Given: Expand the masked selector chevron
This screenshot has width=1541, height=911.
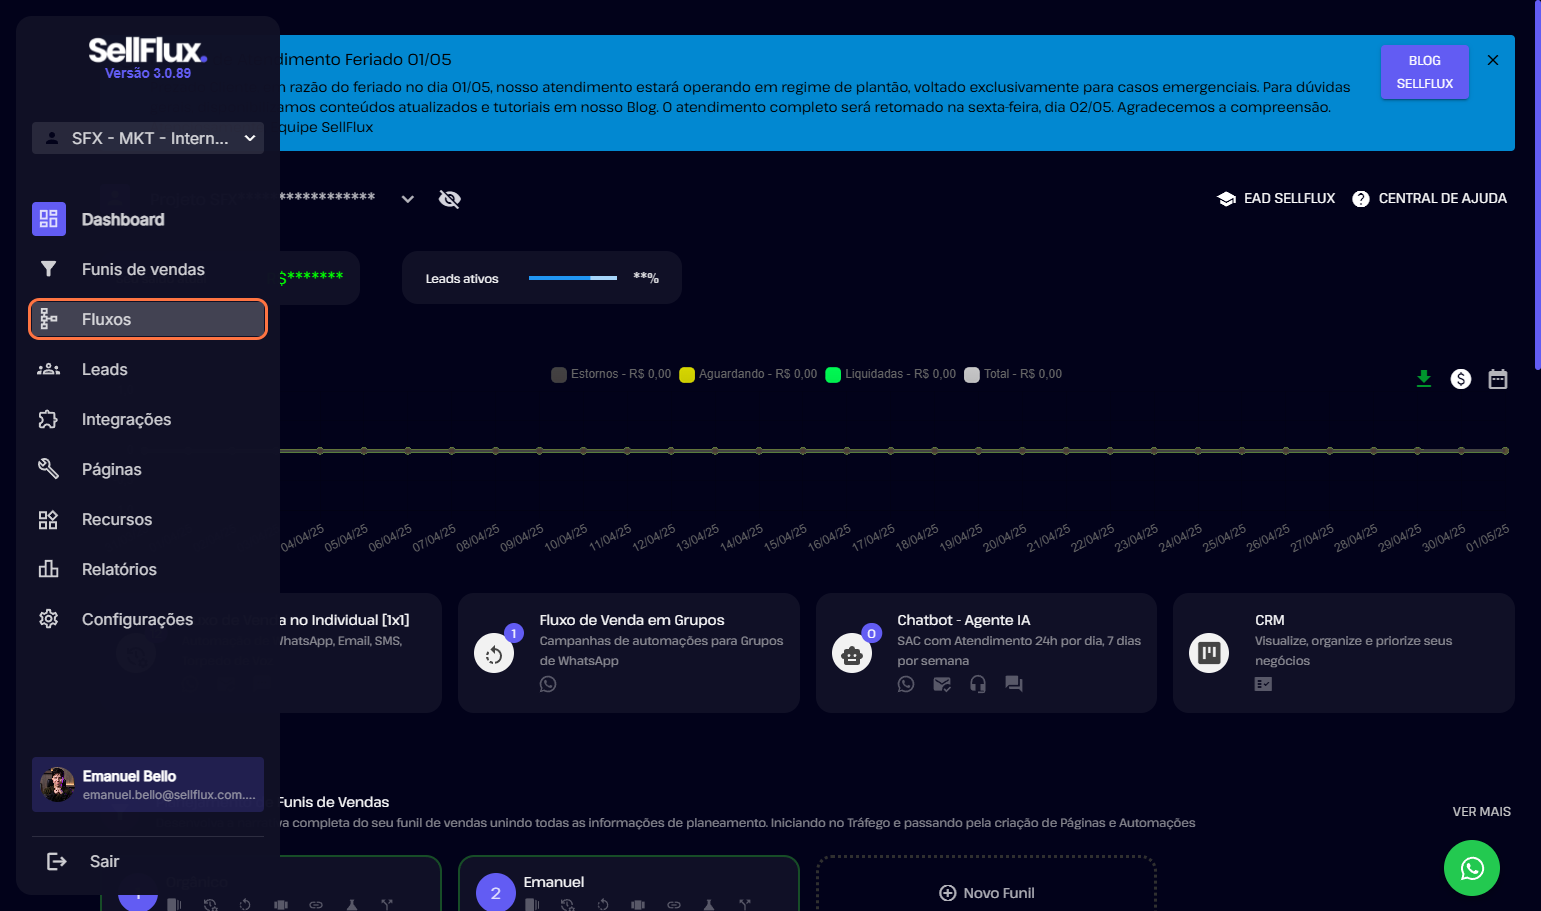Looking at the screenshot, I should [x=408, y=199].
